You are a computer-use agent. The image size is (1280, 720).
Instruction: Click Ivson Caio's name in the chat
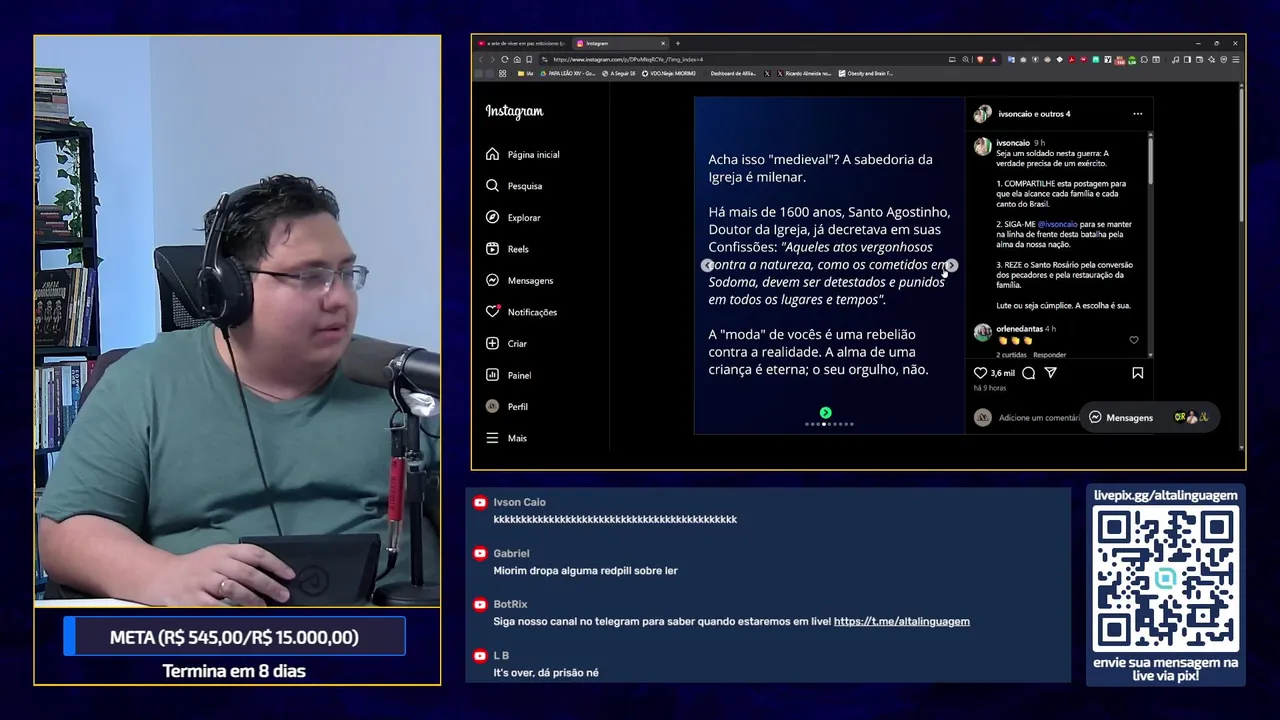pos(519,502)
